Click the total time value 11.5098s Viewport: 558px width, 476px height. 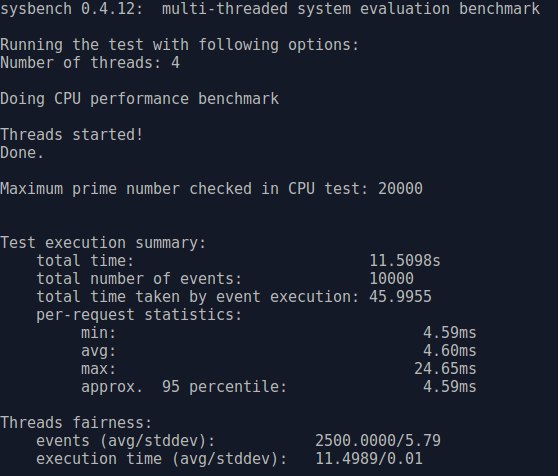coord(405,260)
